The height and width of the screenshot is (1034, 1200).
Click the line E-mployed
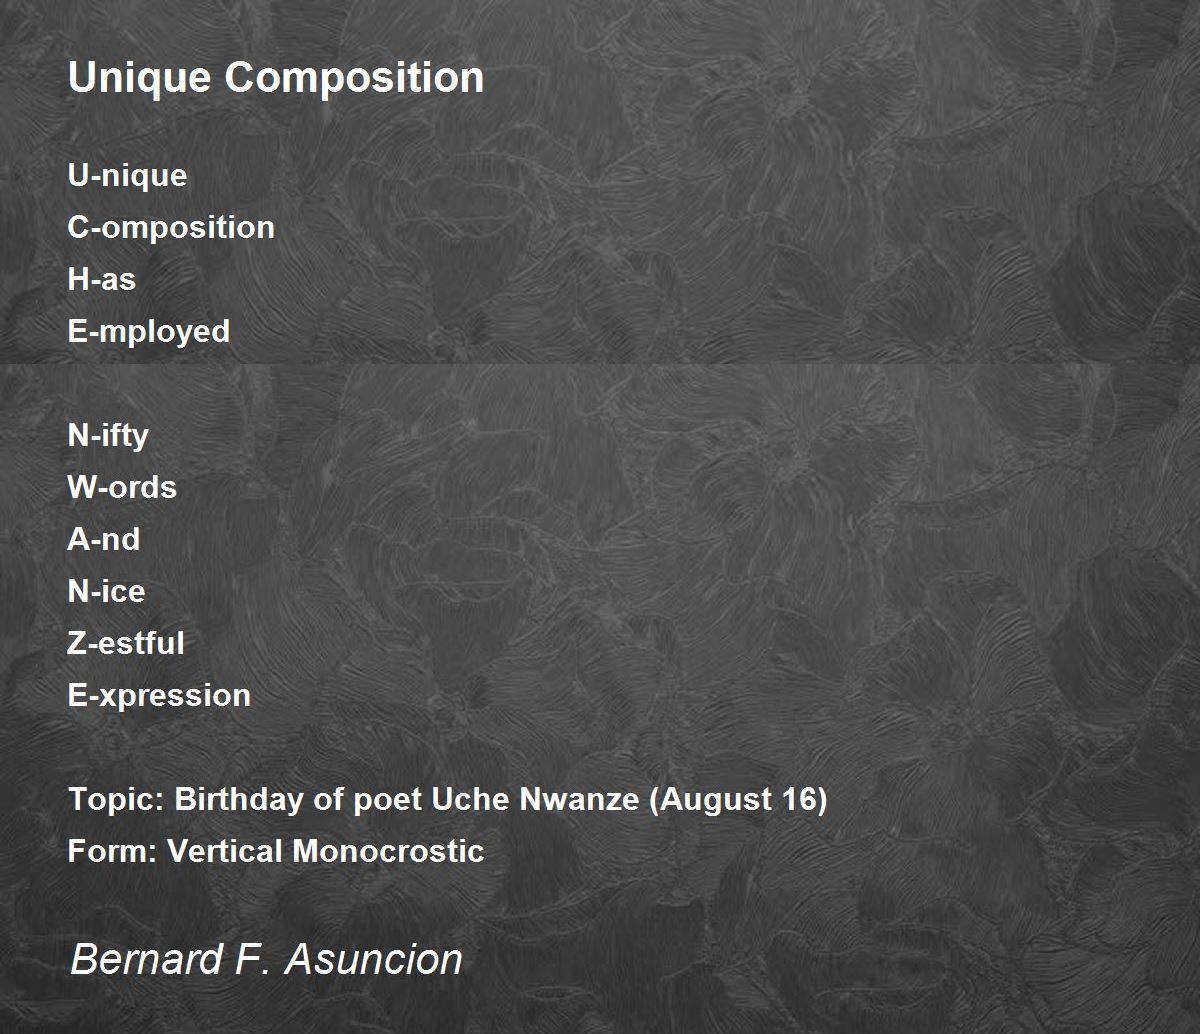pyautogui.click(x=149, y=332)
